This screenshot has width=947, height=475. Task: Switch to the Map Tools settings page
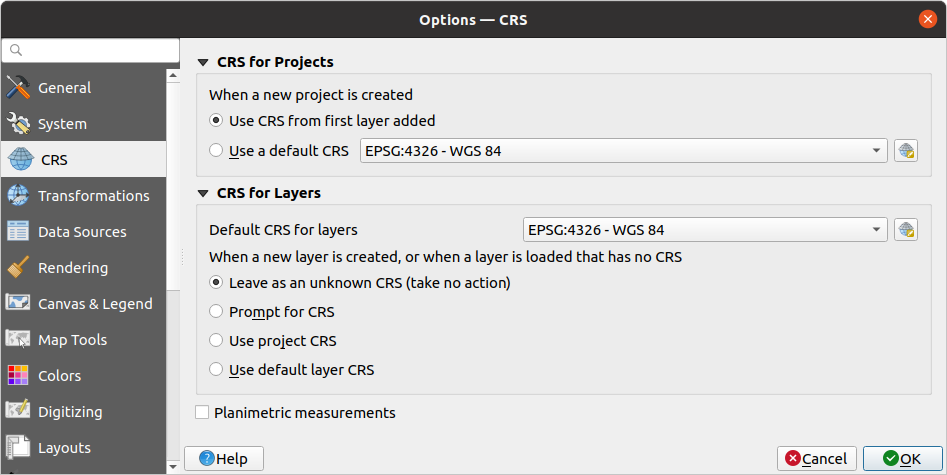(72, 340)
